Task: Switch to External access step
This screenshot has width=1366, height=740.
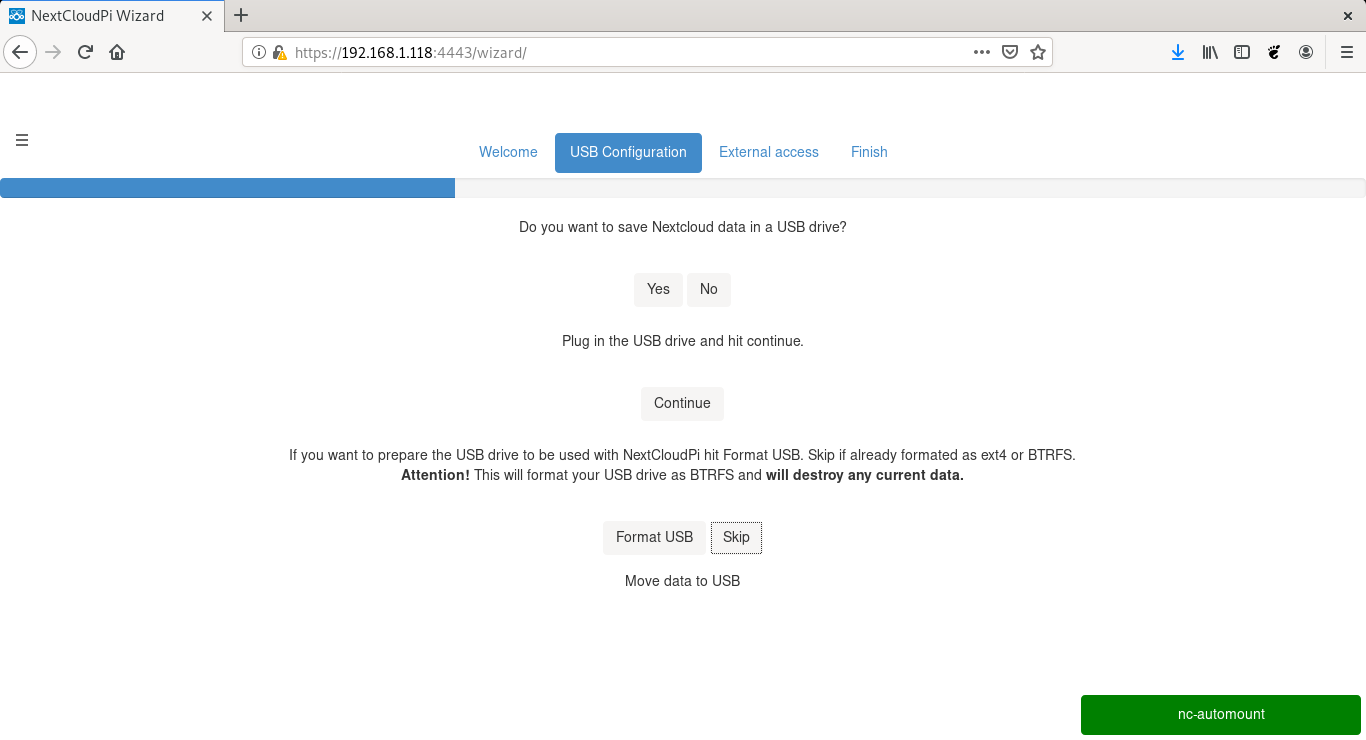Action: point(769,152)
